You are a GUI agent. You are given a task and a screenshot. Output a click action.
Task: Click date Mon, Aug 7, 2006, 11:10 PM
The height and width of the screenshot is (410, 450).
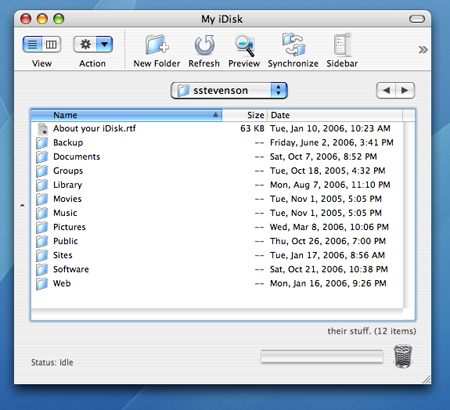pyautogui.click(x=330, y=185)
